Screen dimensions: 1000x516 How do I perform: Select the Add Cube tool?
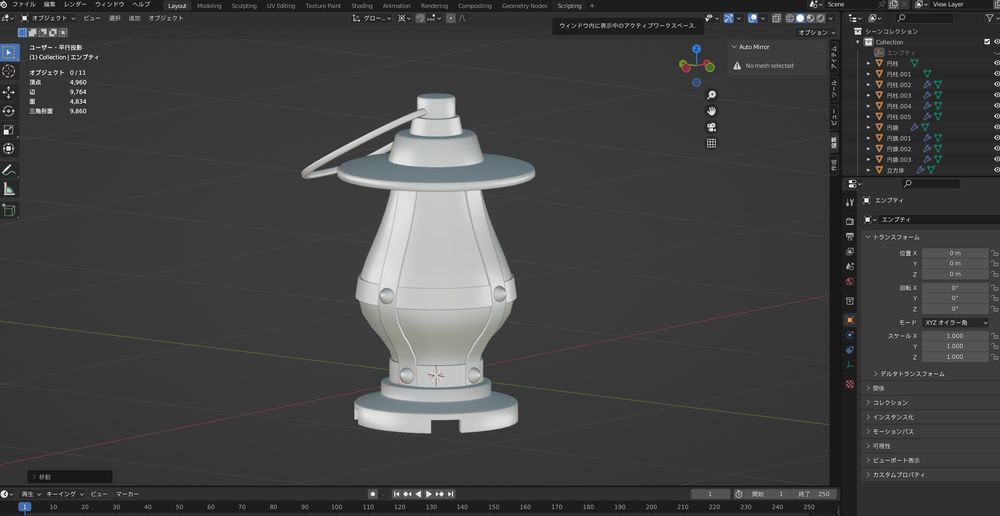(9, 210)
